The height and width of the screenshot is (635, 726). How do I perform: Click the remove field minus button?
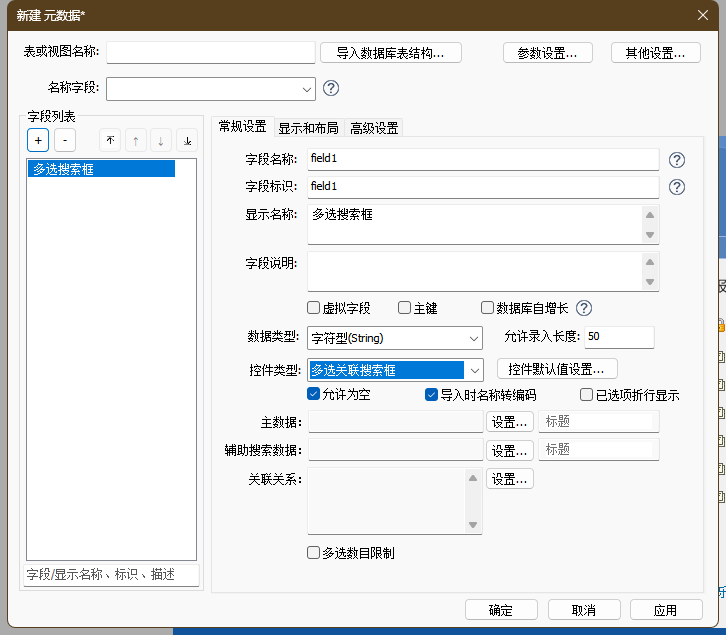64,141
